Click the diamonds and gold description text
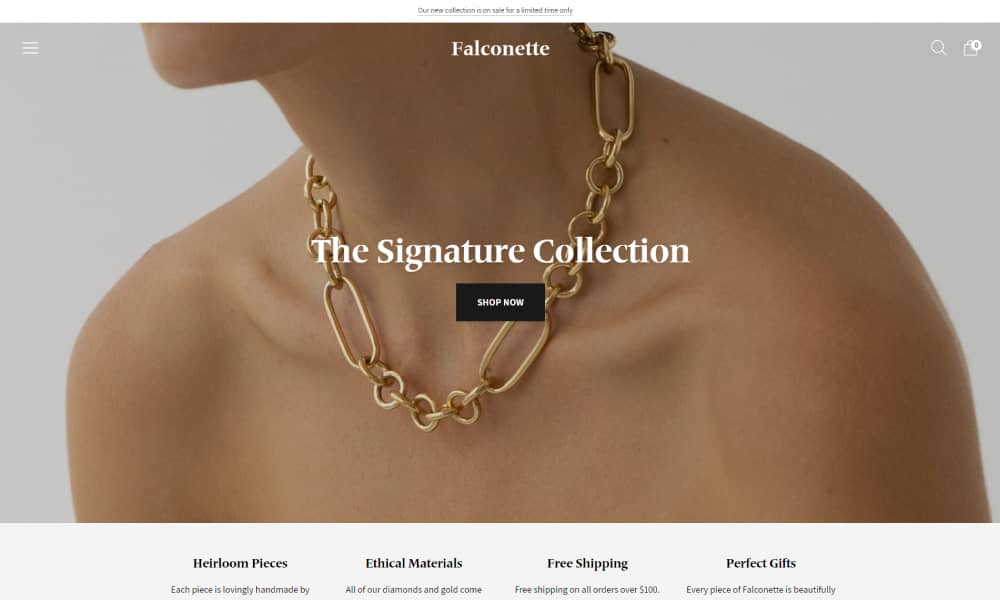Viewport: 1000px width, 600px height. [x=413, y=590]
